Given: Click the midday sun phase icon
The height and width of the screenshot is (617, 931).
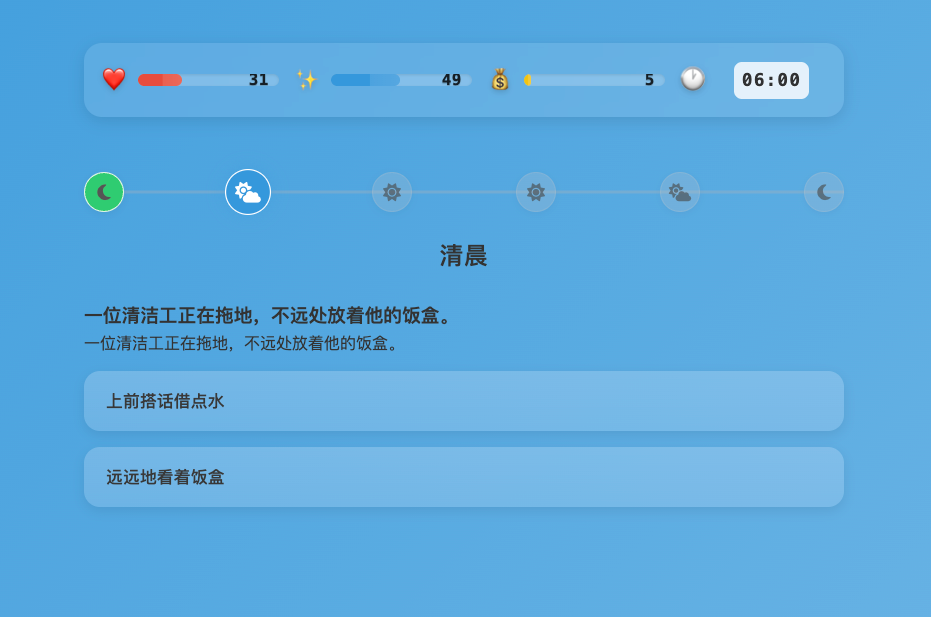Looking at the screenshot, I should (x=536, y=192).
